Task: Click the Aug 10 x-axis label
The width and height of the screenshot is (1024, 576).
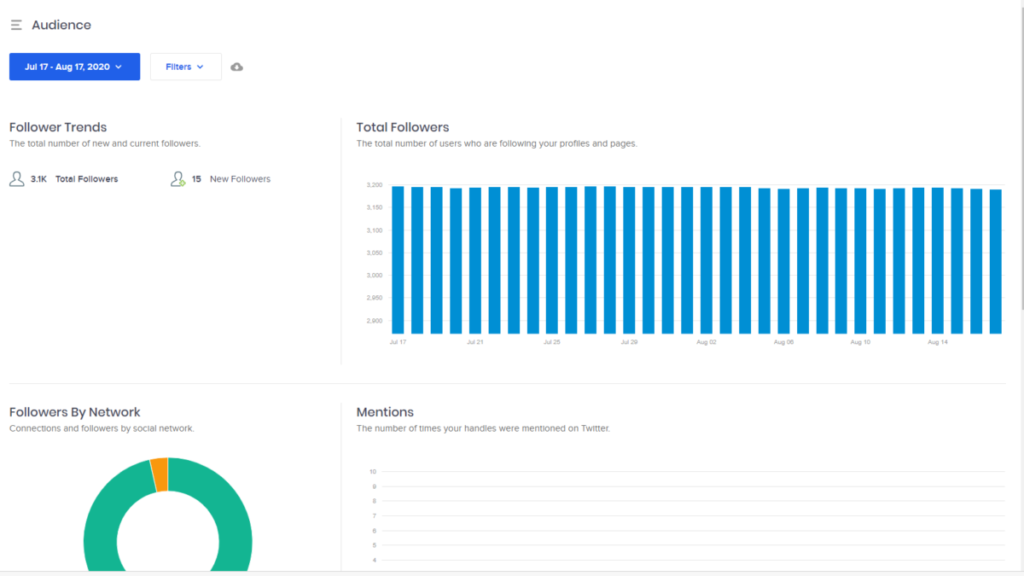Action: tap(860, 342)
